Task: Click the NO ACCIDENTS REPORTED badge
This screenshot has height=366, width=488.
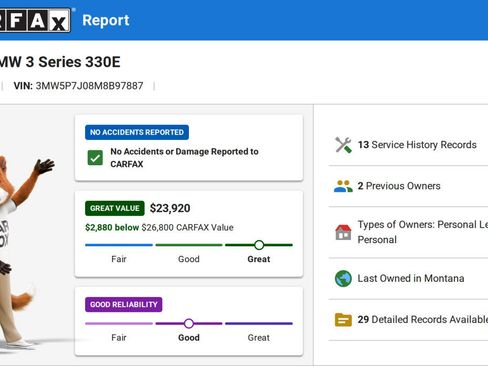Action: 137,132
